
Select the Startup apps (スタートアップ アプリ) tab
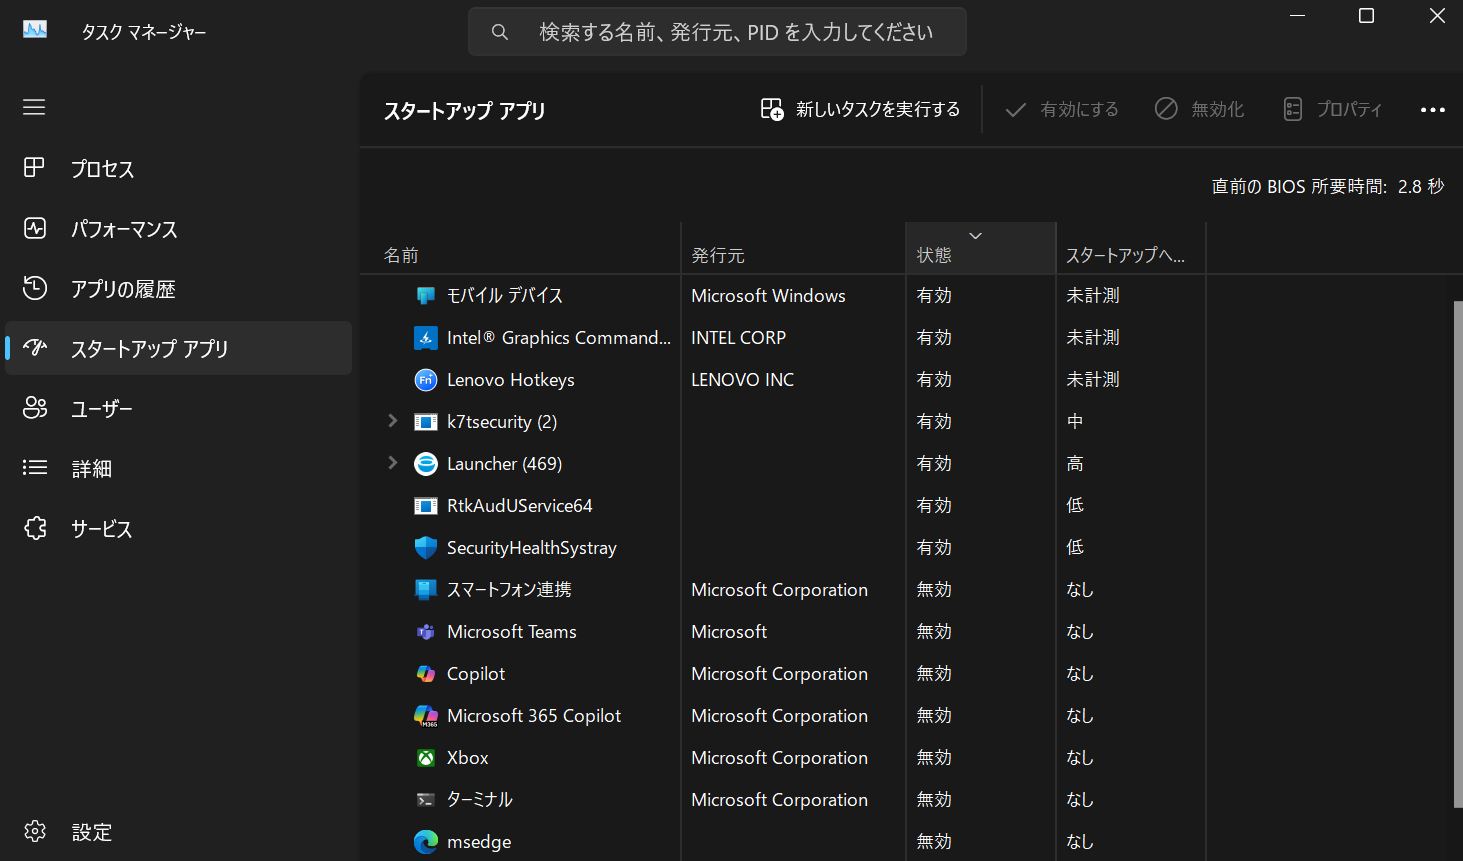point(149,349)
